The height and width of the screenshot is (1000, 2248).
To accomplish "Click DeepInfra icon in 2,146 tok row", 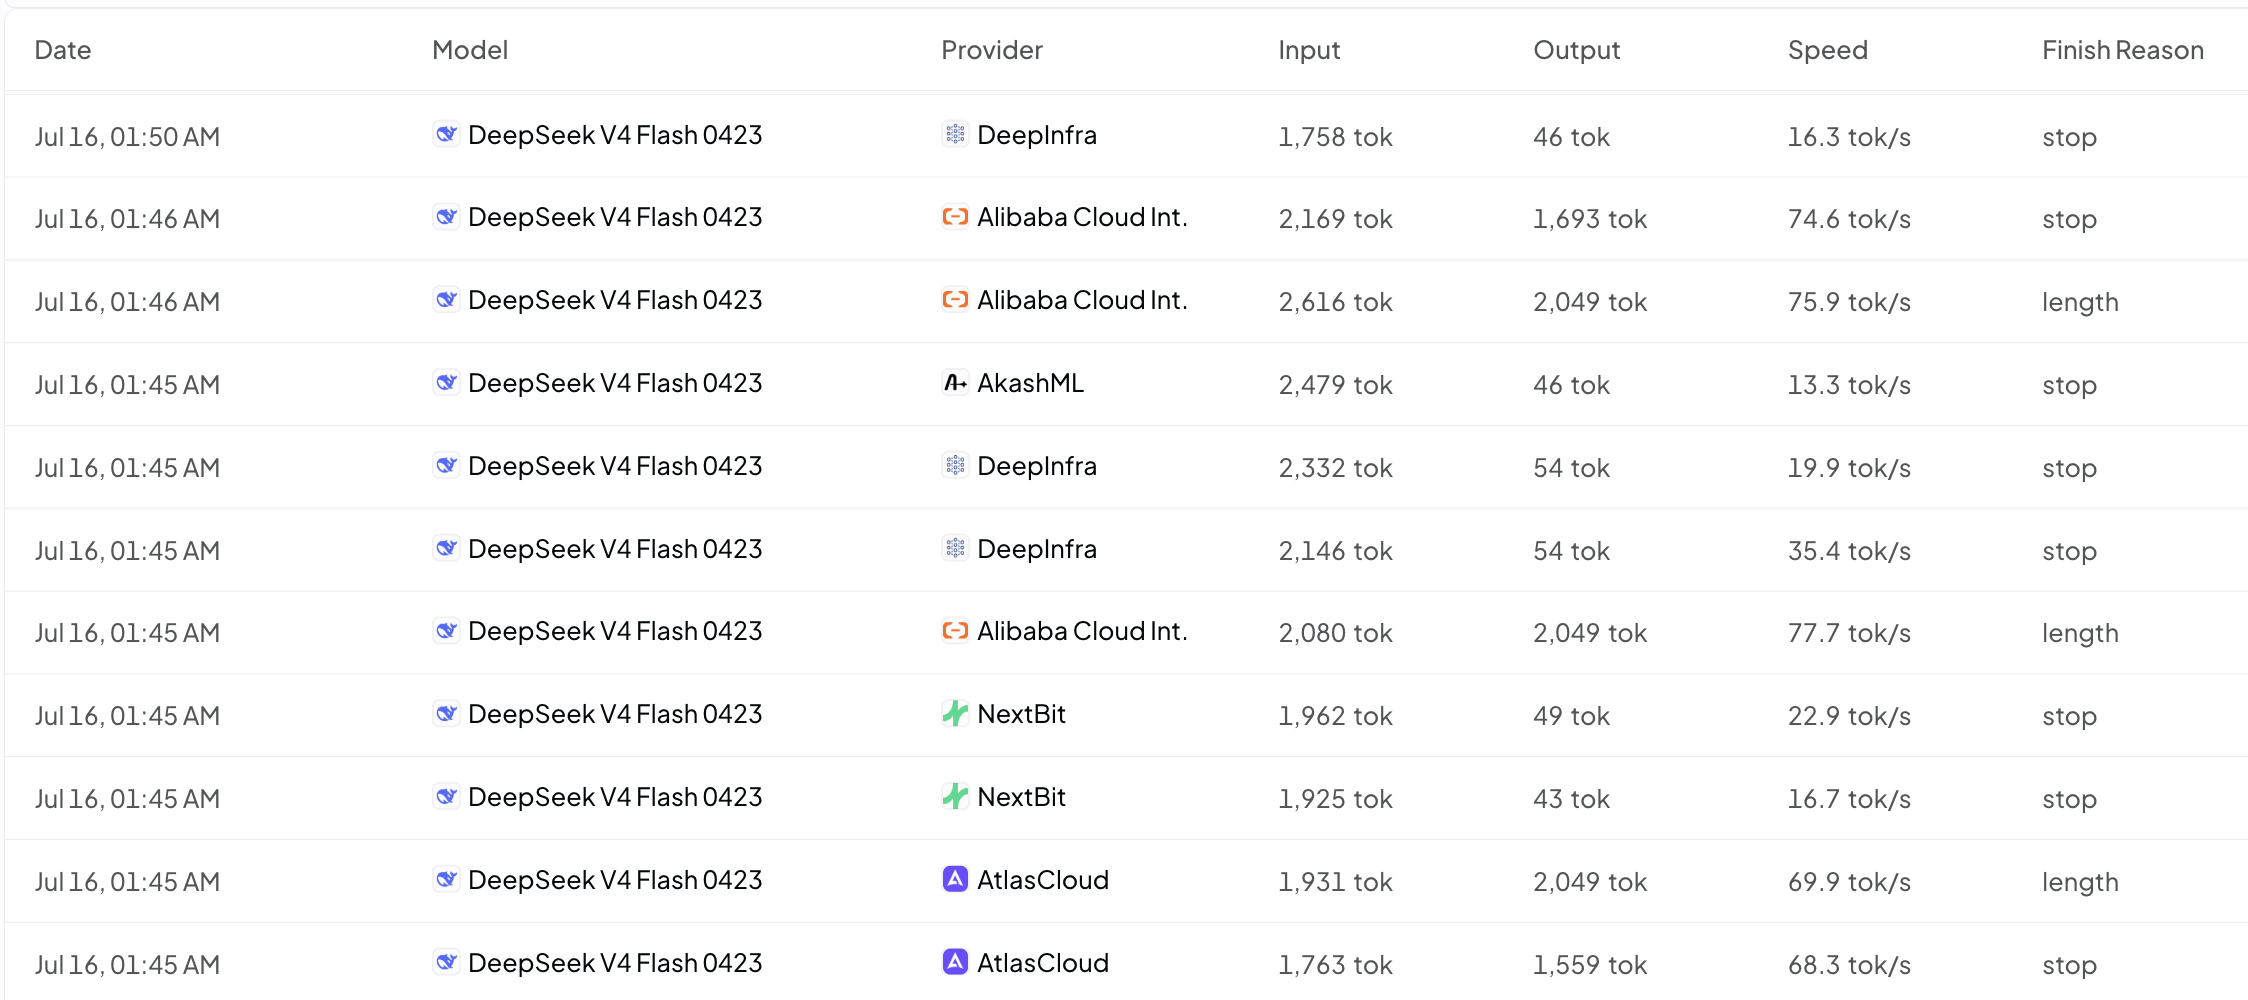I will 955,549.
